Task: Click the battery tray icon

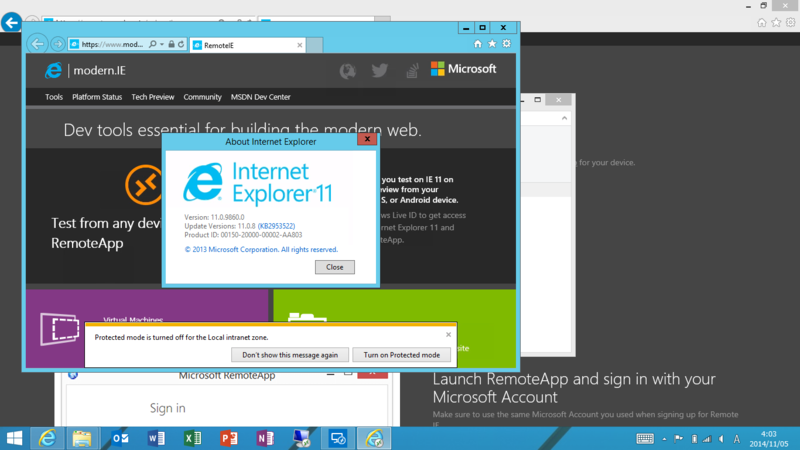Action: [694, 439]
